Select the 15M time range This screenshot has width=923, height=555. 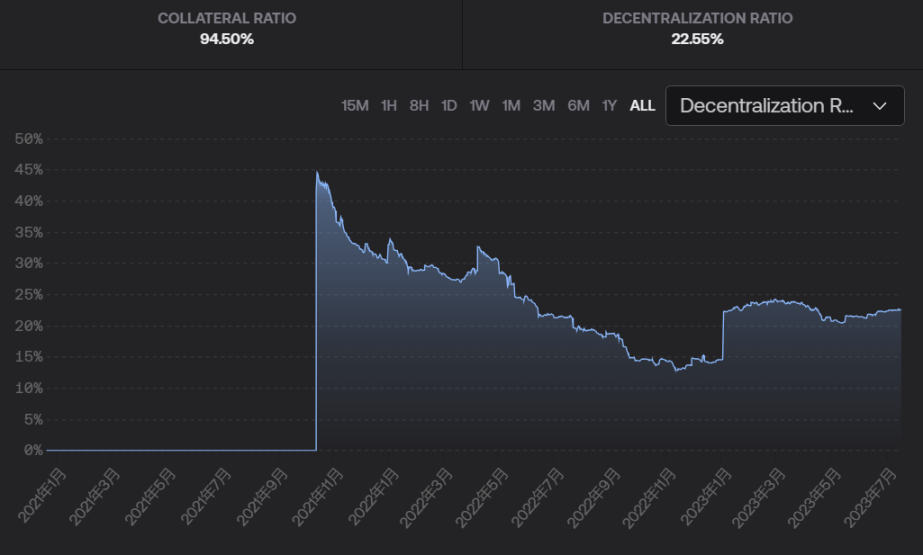pyautogui.click(x=355, y=106)
